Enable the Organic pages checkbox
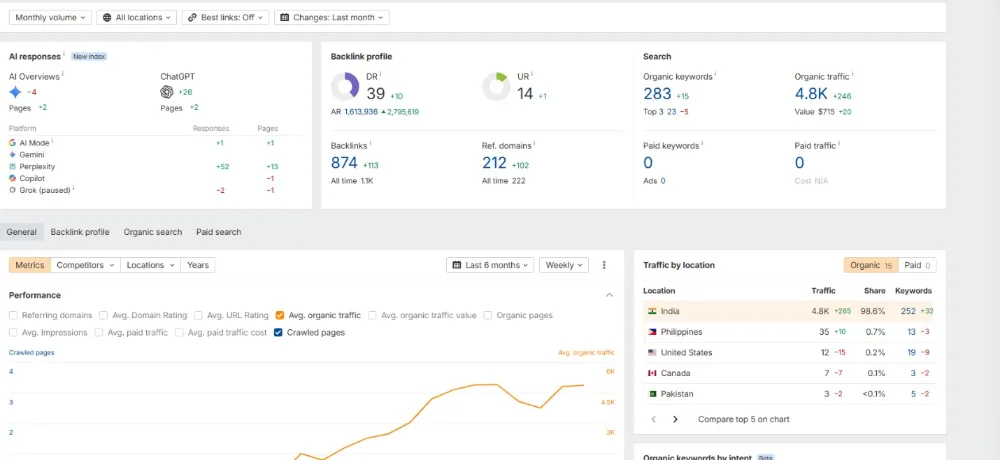This screenshot has width=1000, height=460. point(488,315)
